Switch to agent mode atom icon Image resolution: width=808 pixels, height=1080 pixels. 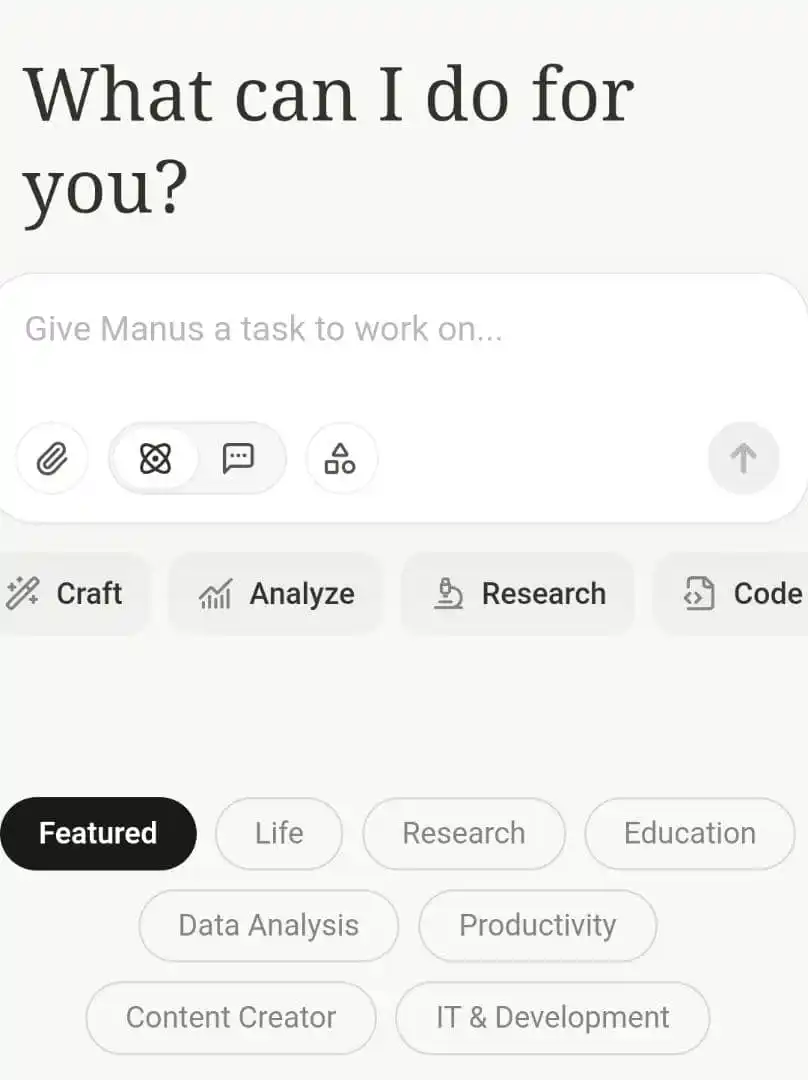[x=155, y=458]
